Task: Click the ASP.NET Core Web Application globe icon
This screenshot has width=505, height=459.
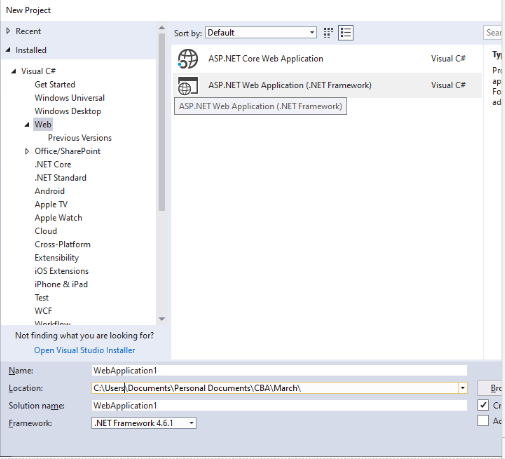Action: [188, 59]
